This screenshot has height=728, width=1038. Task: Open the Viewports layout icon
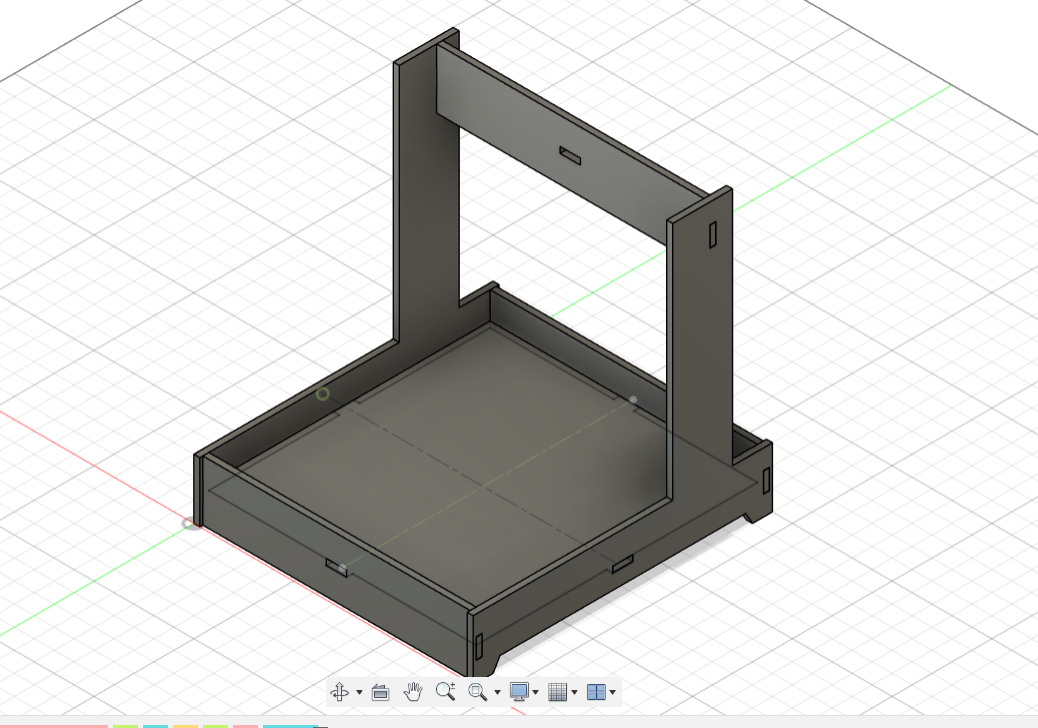[596, 692]
